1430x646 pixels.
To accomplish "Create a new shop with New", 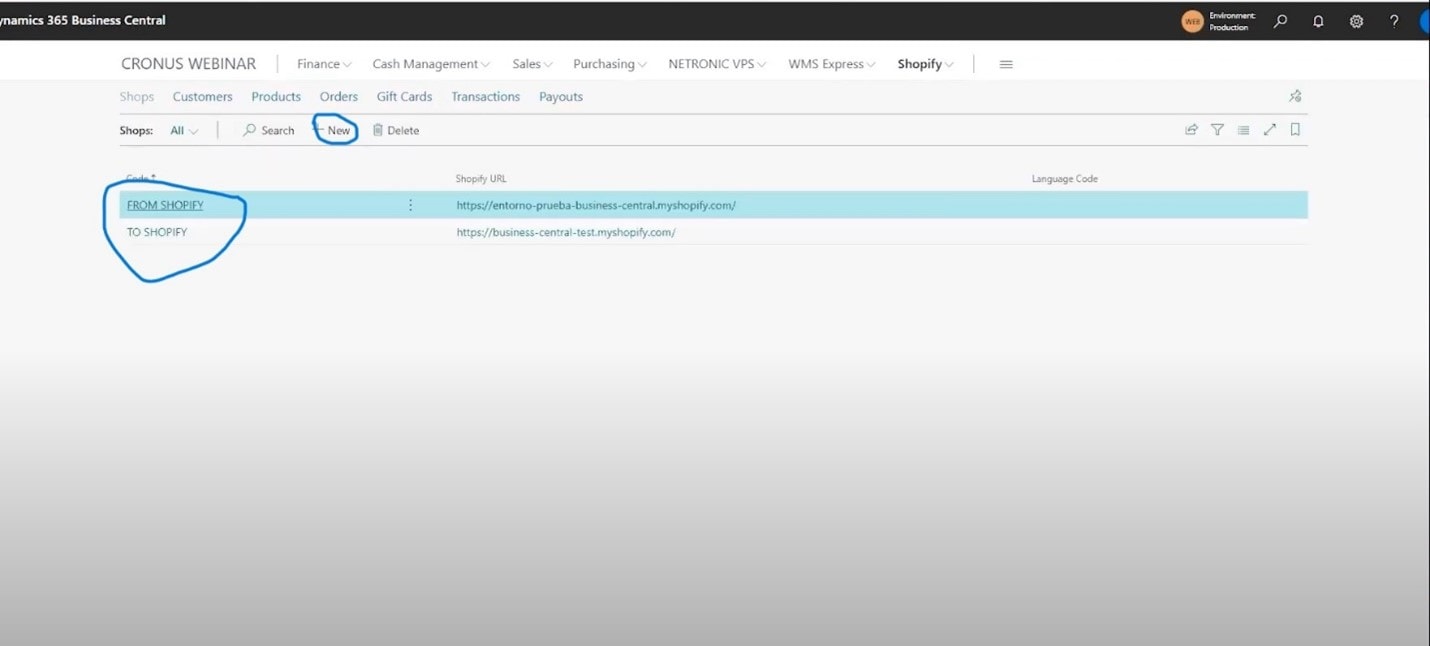I will click(333, 130).
